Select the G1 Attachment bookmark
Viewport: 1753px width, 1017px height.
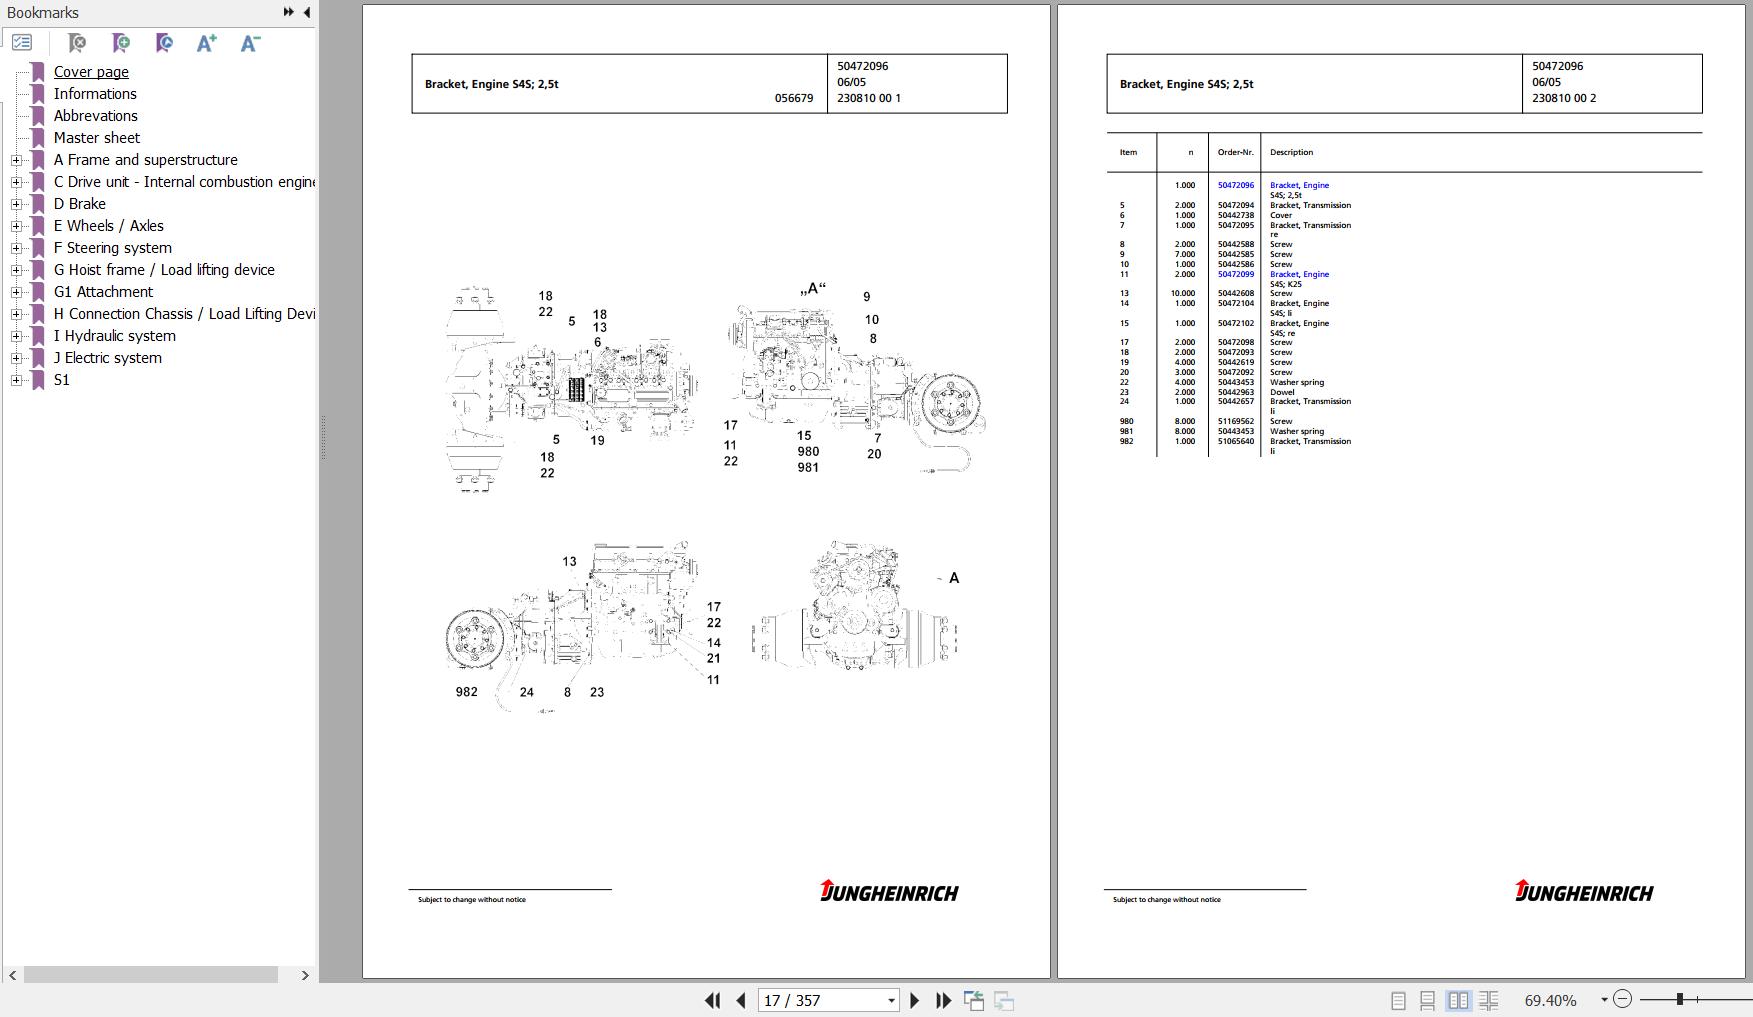[x=104, y=292]
